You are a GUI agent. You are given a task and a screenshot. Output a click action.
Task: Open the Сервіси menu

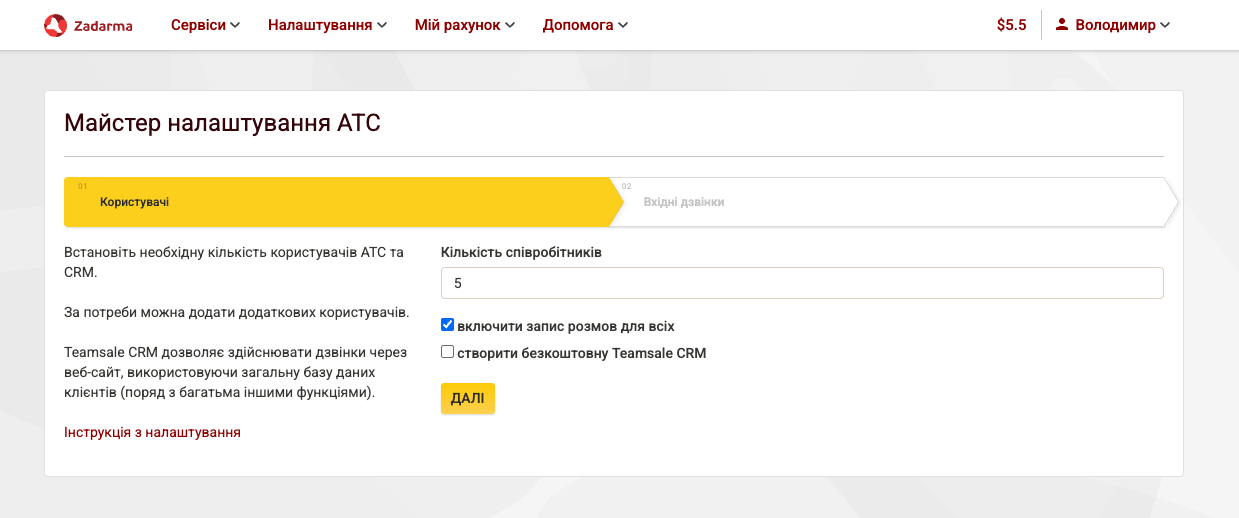click(x=198, y=25)
